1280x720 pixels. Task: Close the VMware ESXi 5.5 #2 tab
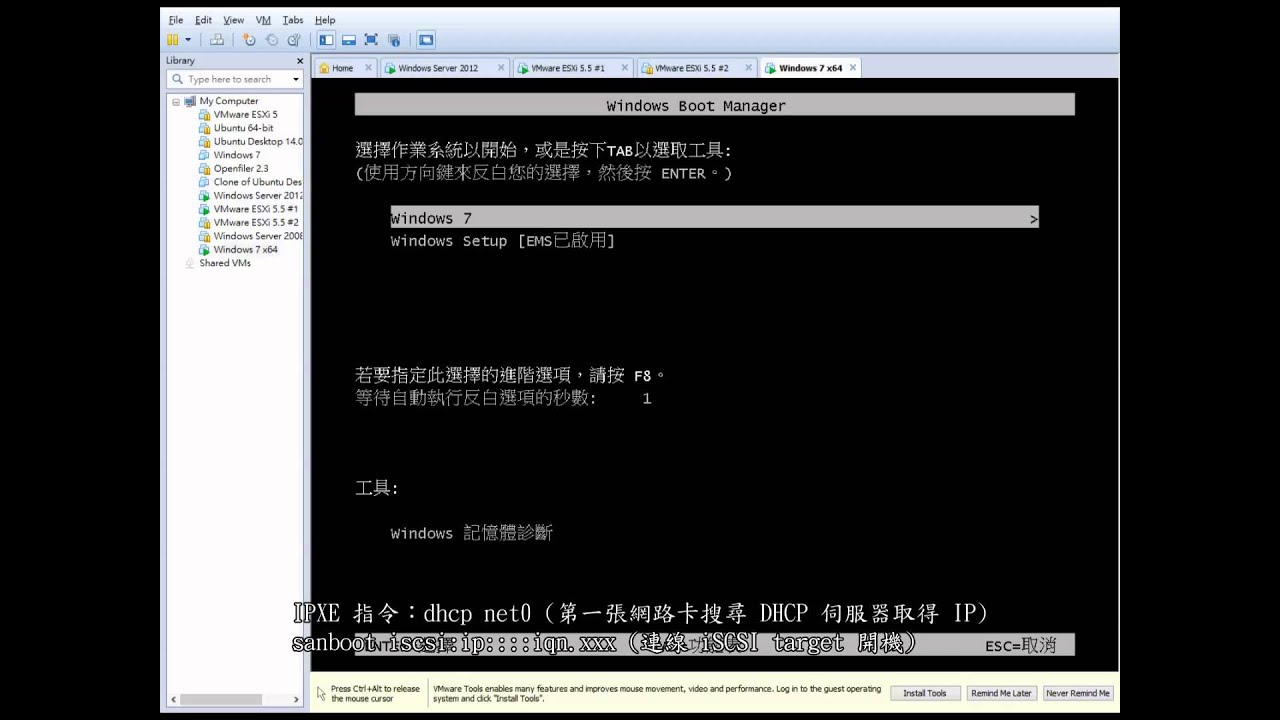(748, 68)
